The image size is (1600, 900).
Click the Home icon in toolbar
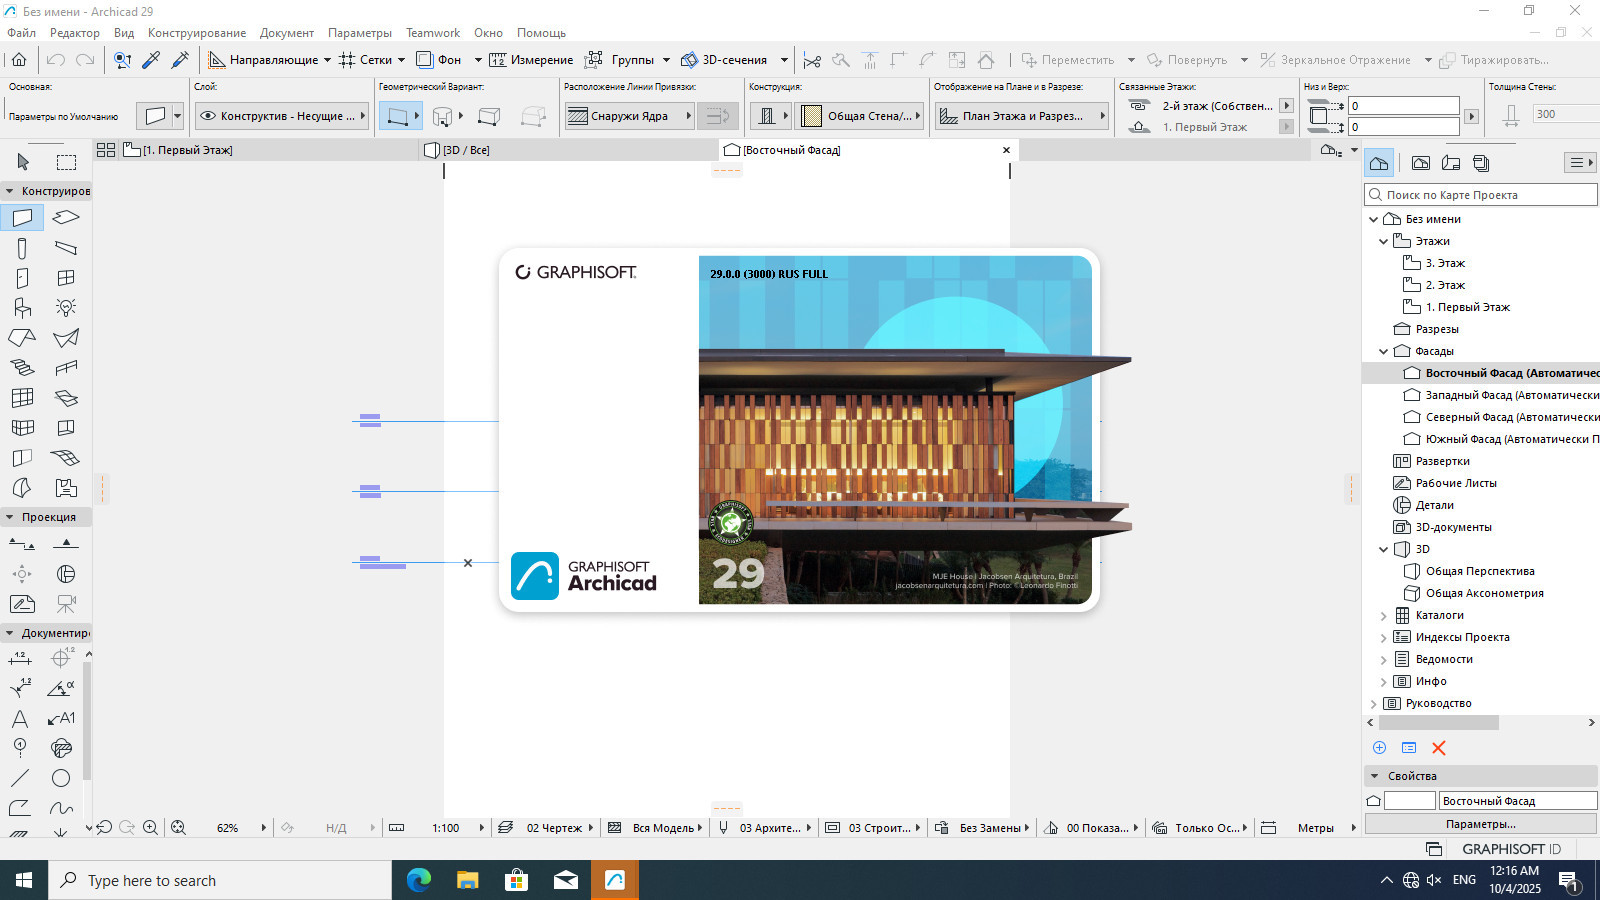coord(19,60)
